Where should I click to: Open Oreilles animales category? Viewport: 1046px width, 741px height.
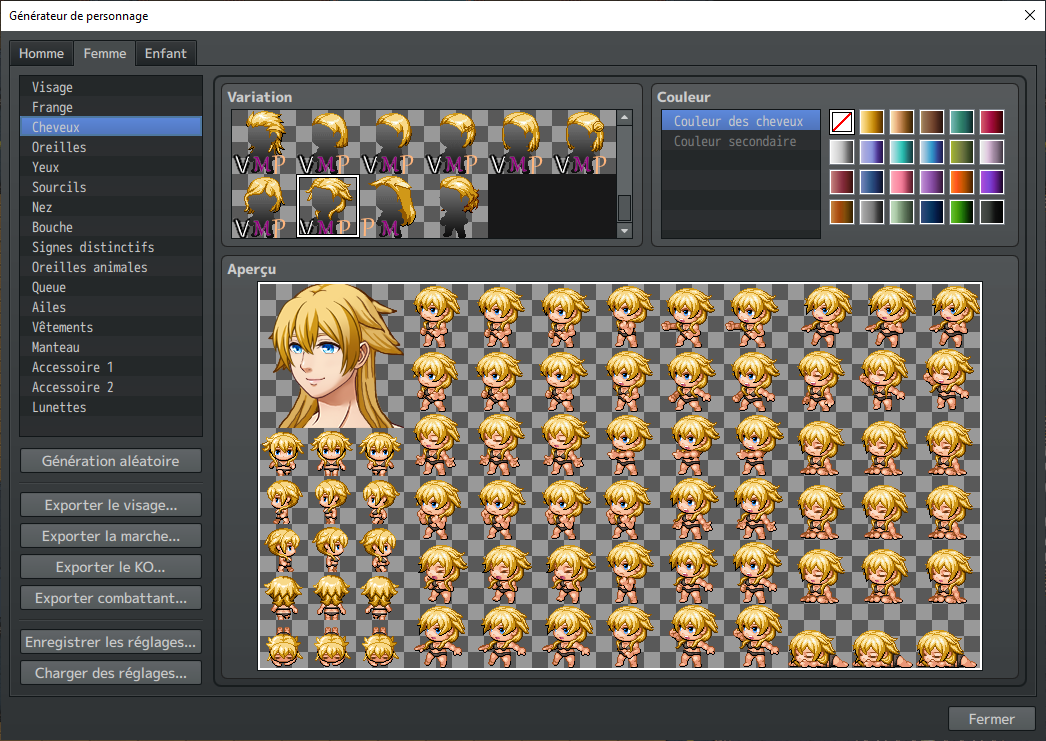111,267
